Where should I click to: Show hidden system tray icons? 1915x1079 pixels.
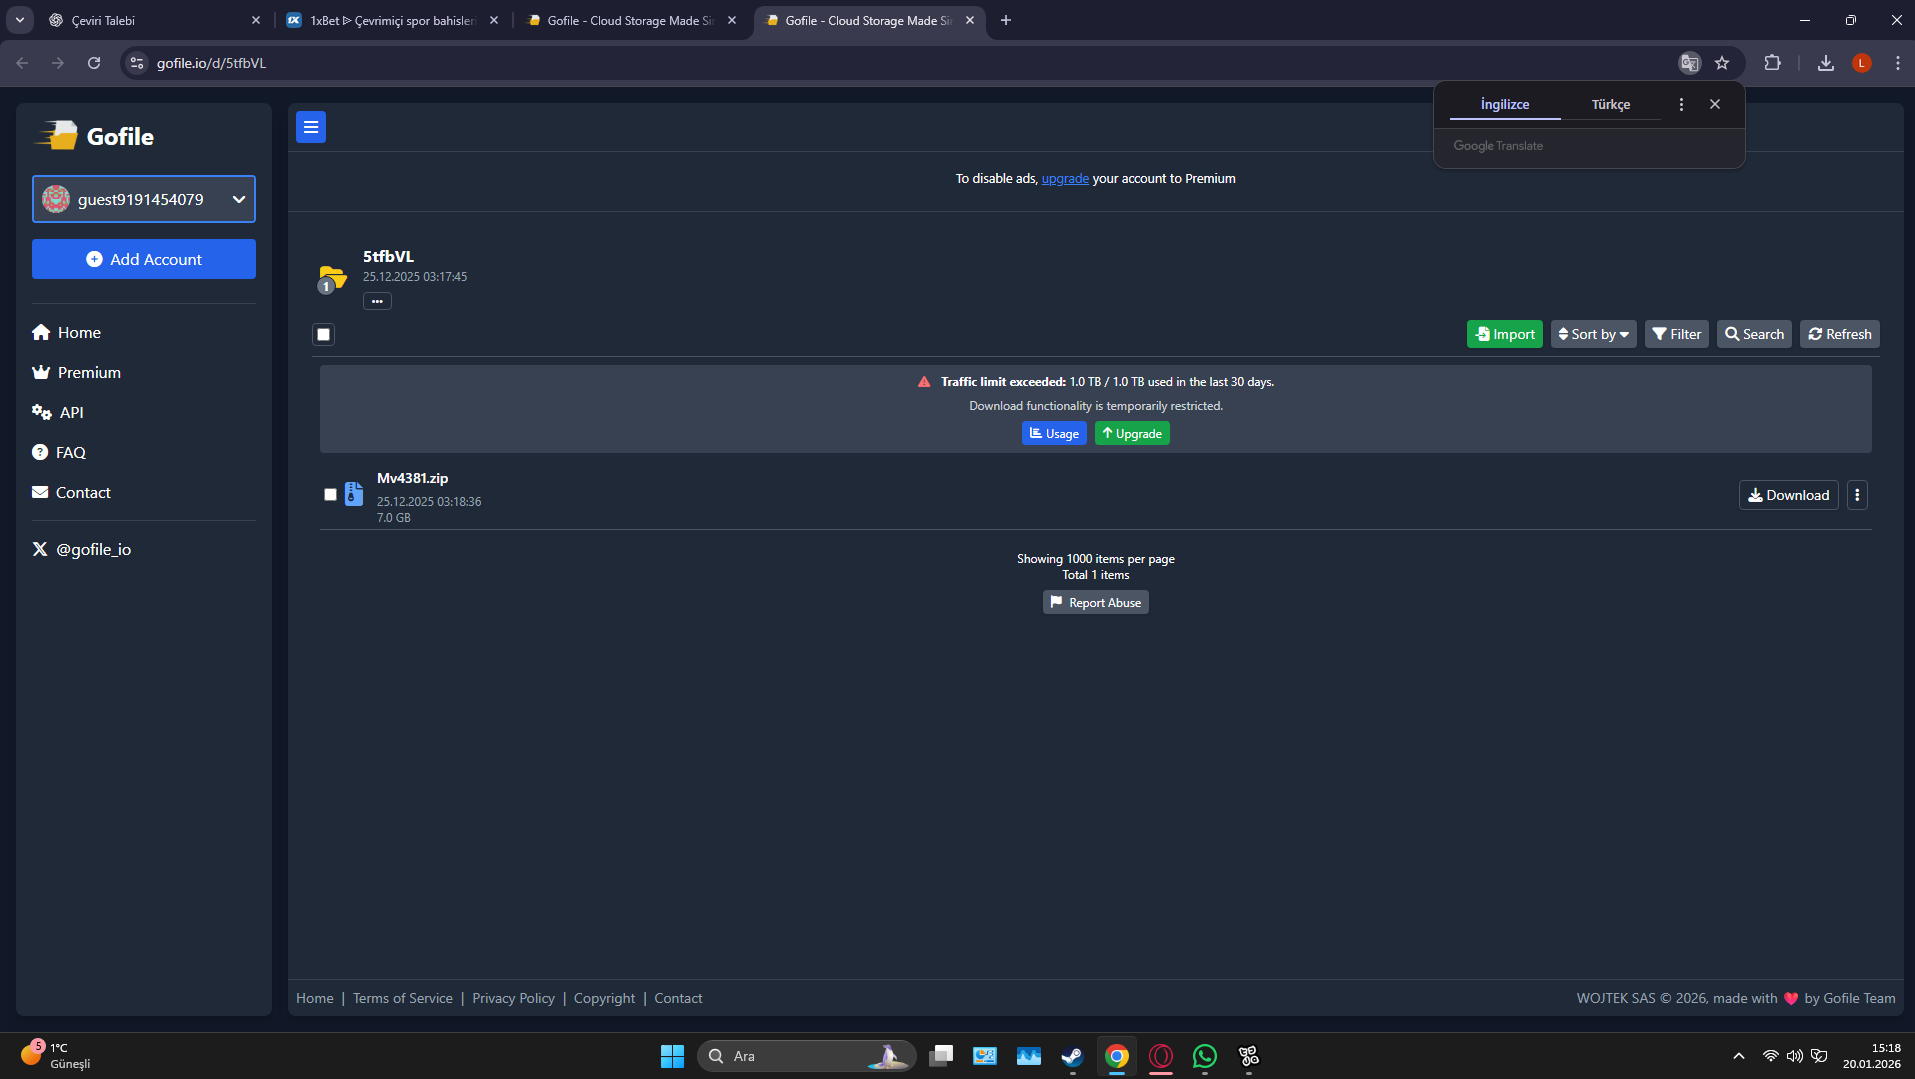(1739, 1056)
